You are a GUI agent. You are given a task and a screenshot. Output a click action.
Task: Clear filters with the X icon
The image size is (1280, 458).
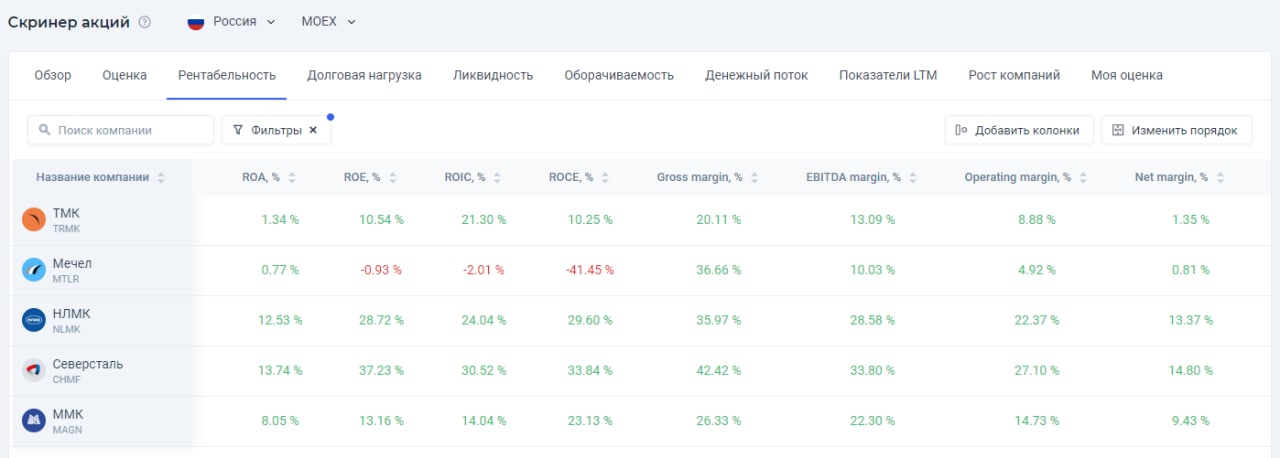(x=313, y=130)
